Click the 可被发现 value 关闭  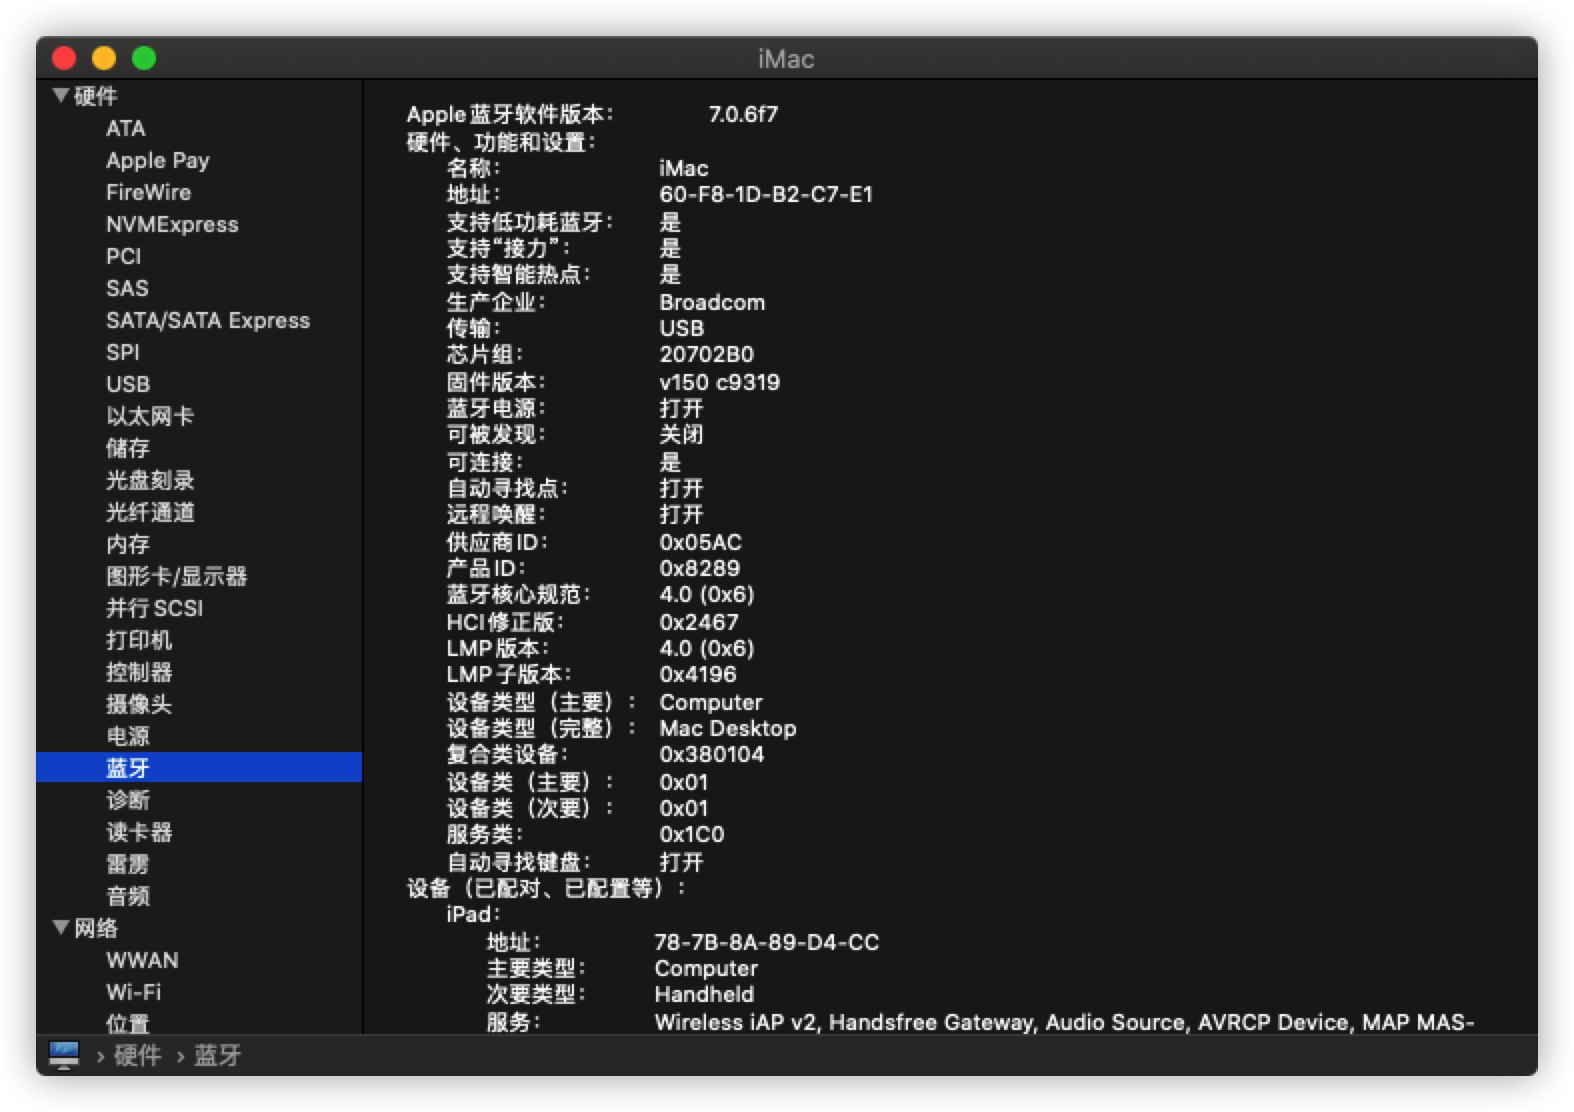click(x=681, y=434)
